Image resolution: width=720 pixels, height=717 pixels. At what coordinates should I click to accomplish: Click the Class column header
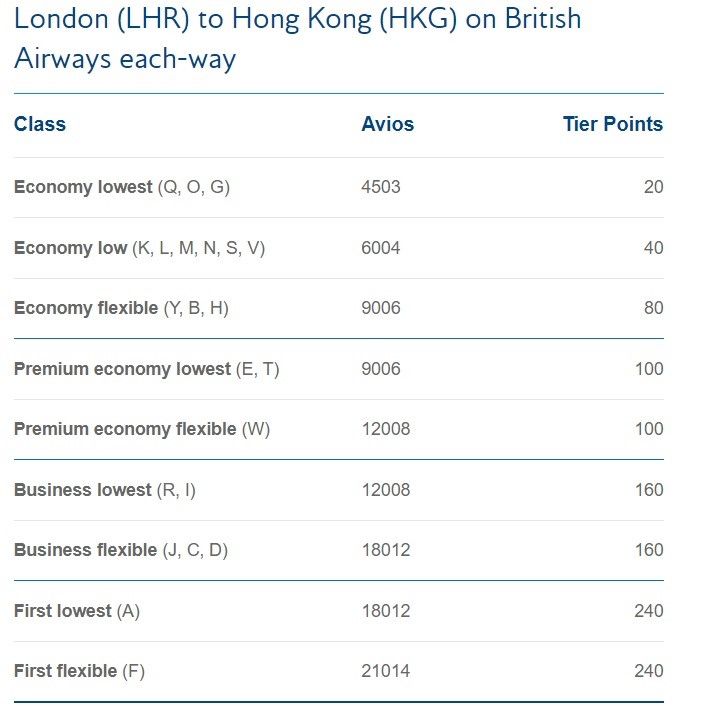pyautogui.click(x=40, y=125)
